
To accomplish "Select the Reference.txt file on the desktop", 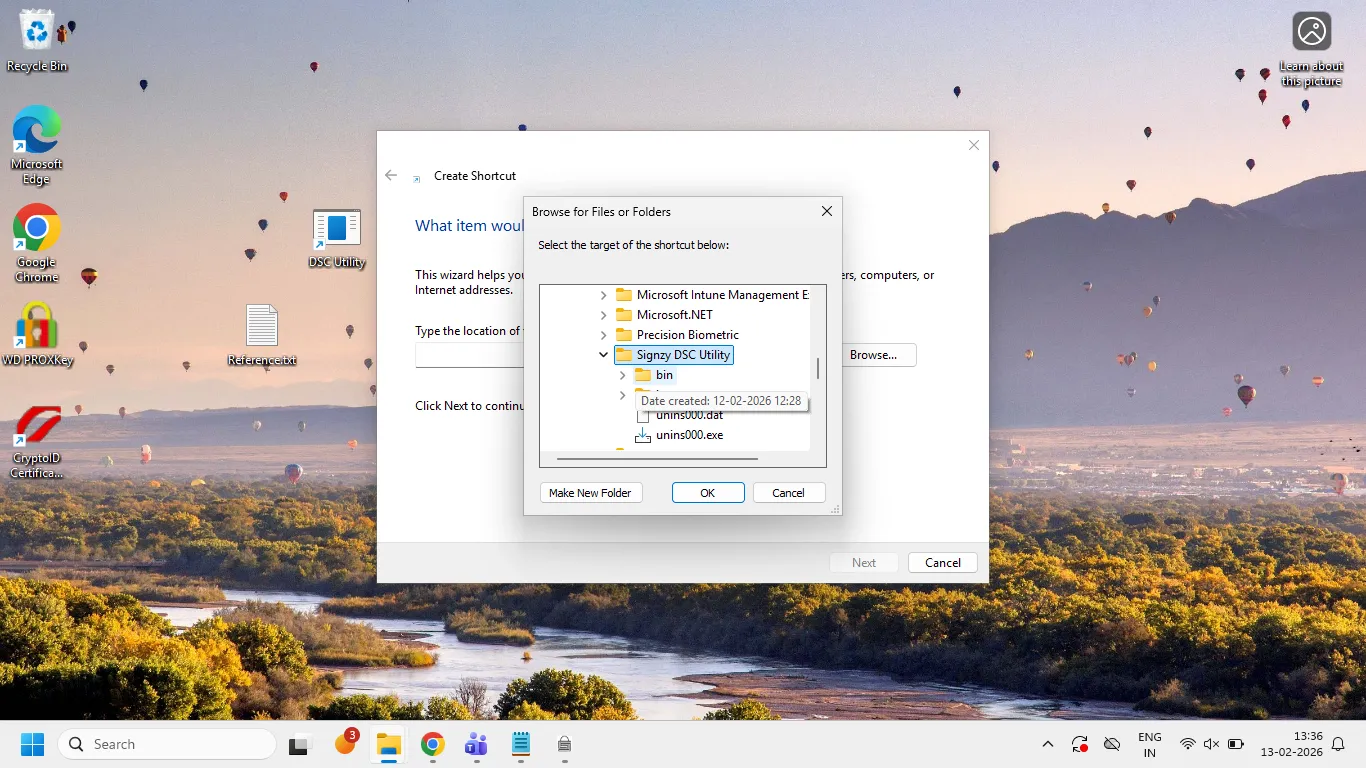I will point(262,335).
